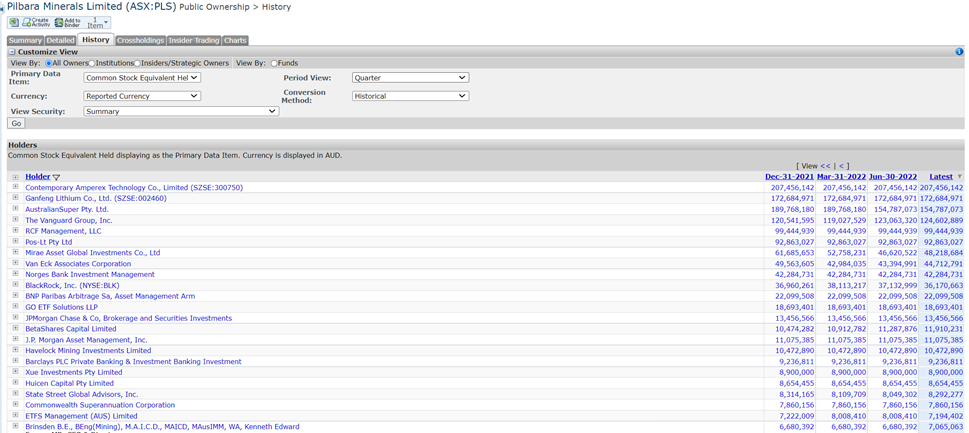The height and width of the screenshot is (433, 969).
Task: Open Huicen Capital Pty Limited link
Action: pos(70,383)
